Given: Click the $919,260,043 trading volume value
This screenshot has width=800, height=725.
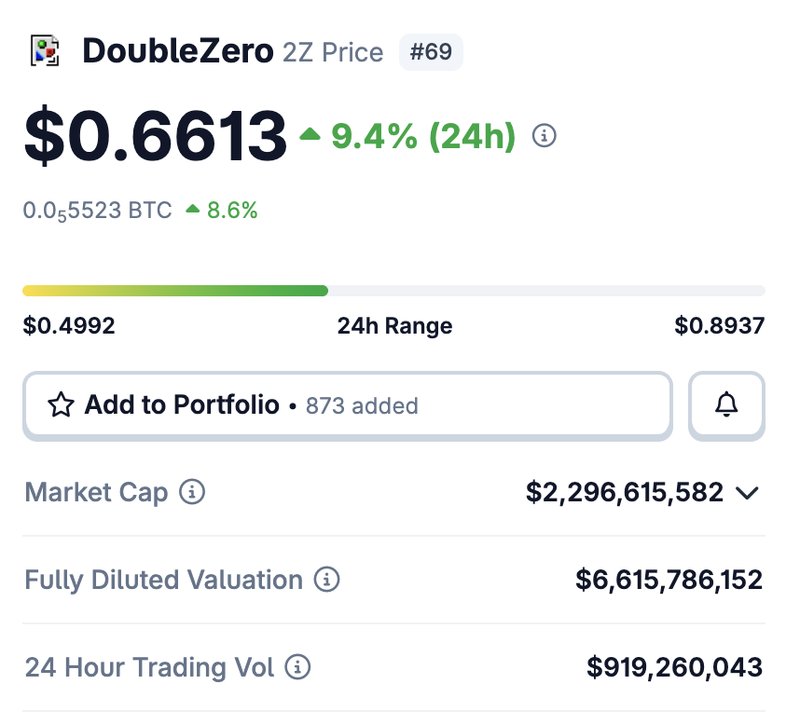Looking at the screenshot, I should 674,667.
